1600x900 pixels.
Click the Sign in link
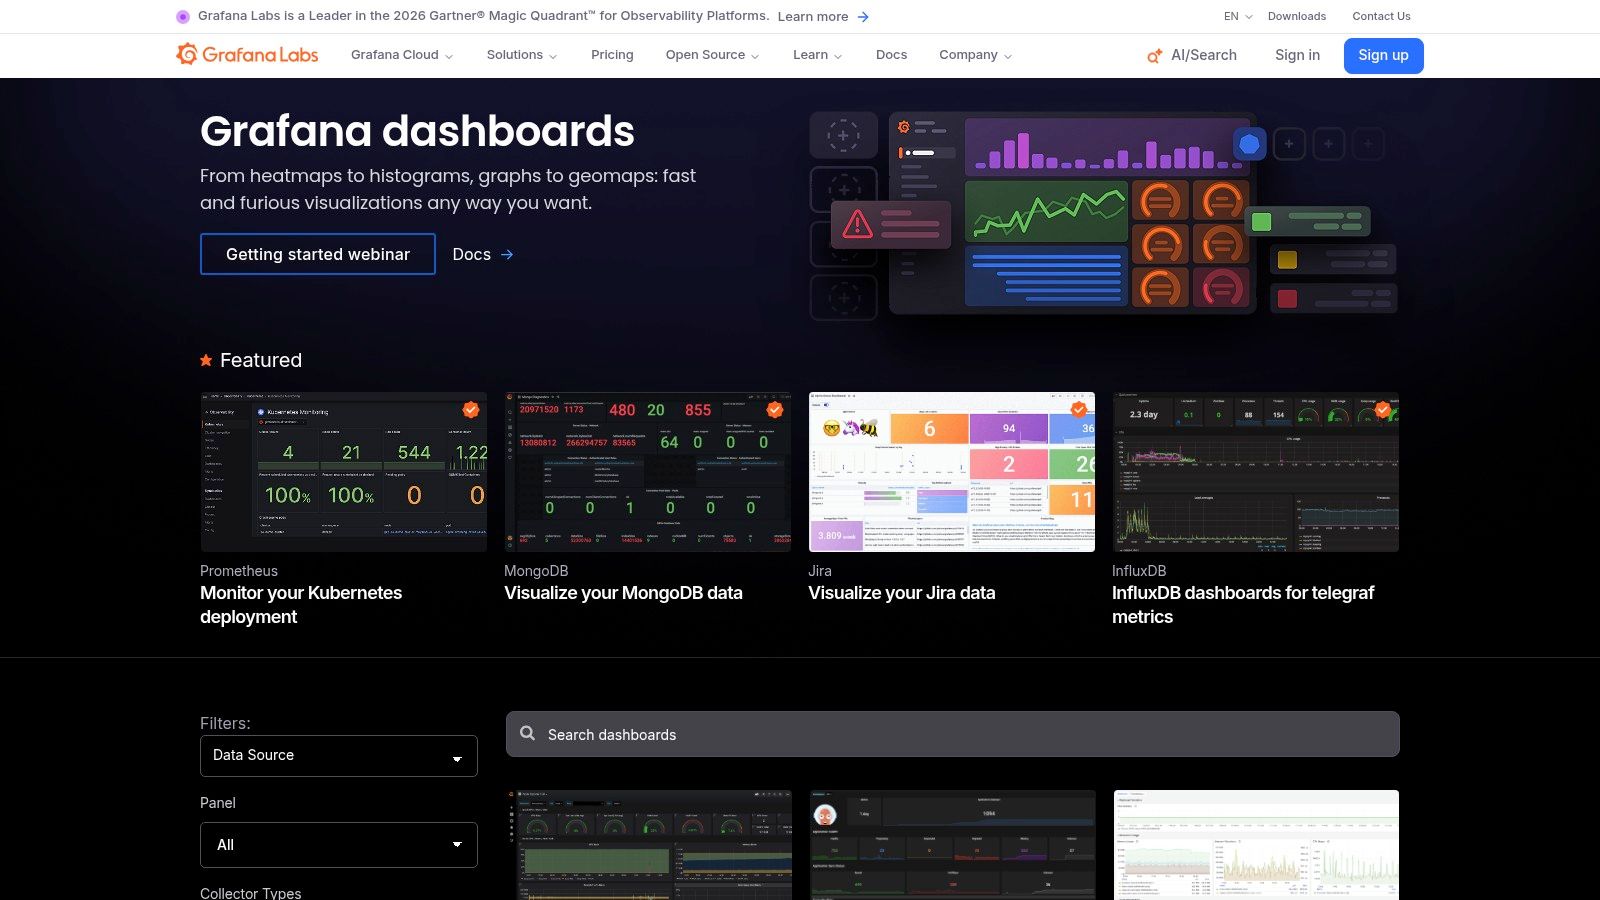[1297, 55]
